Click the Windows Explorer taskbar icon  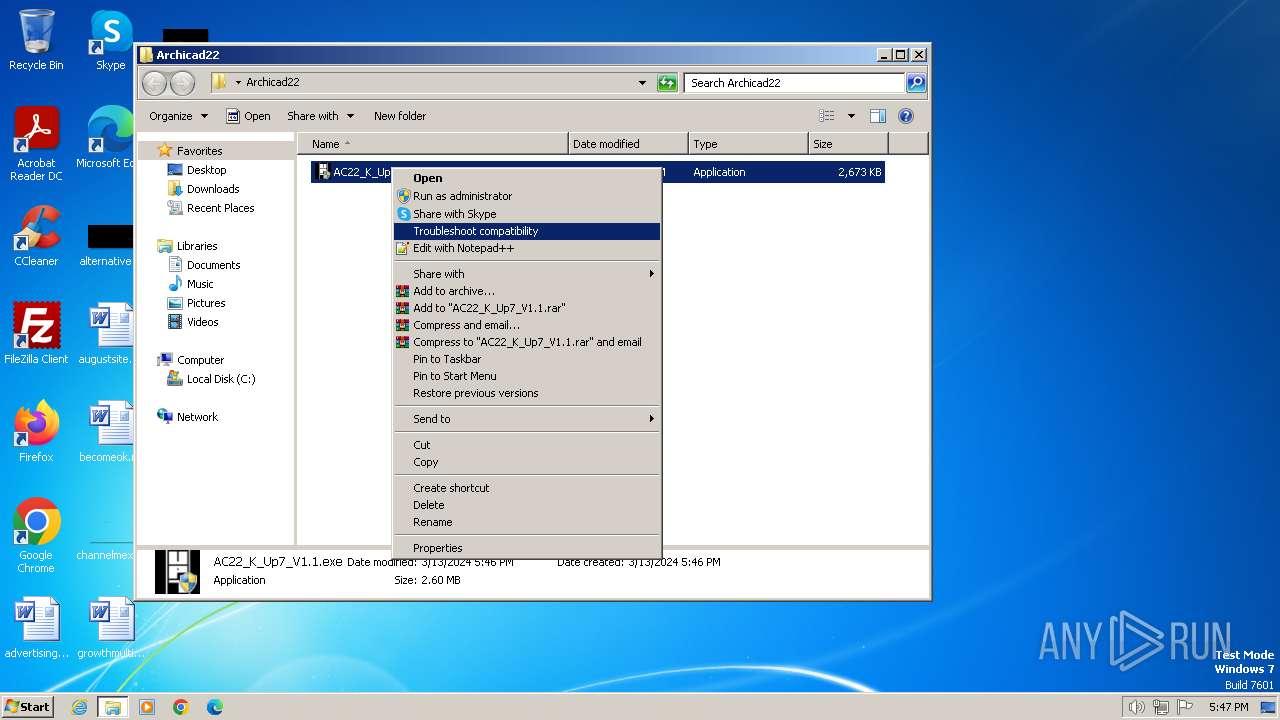coord(113,707)
